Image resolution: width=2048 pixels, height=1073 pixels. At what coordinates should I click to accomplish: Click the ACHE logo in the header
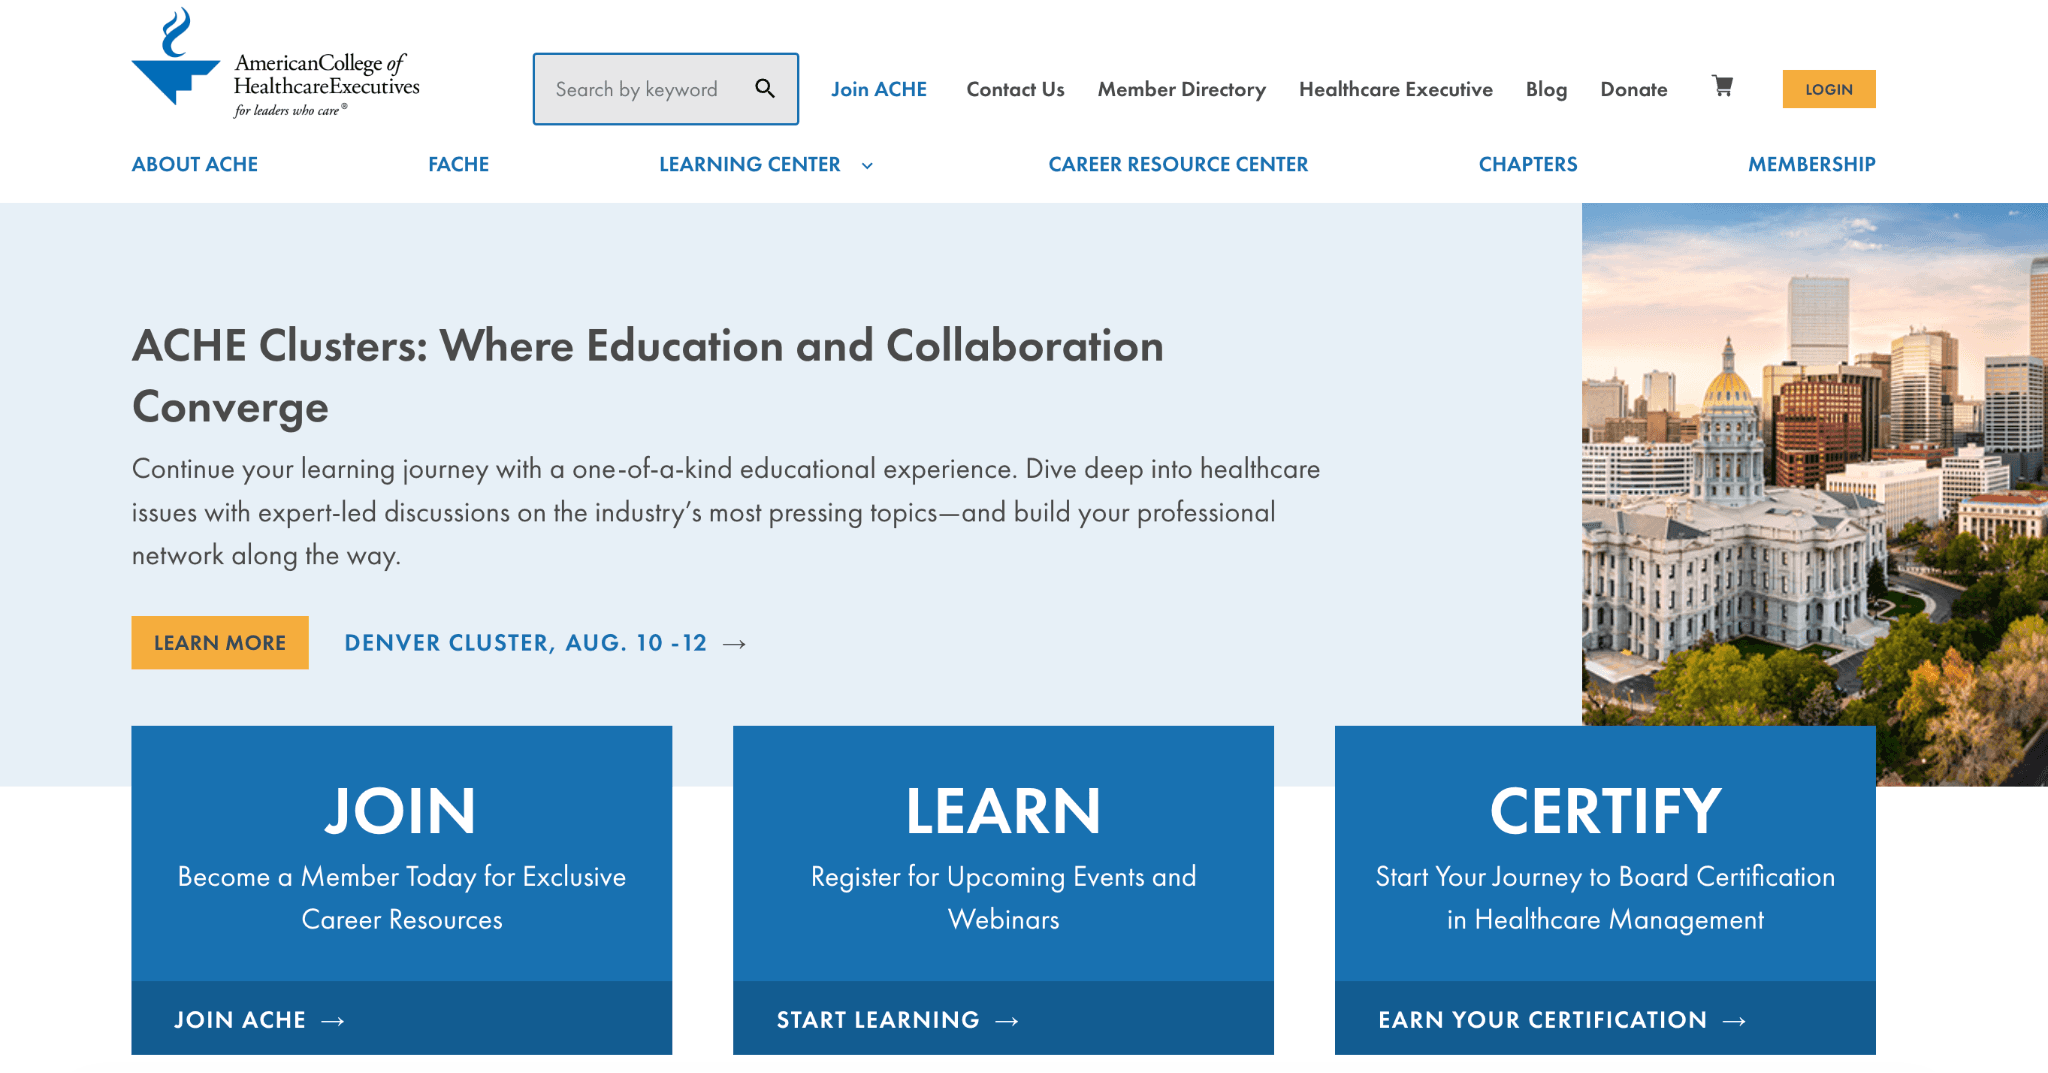(276, 64)
